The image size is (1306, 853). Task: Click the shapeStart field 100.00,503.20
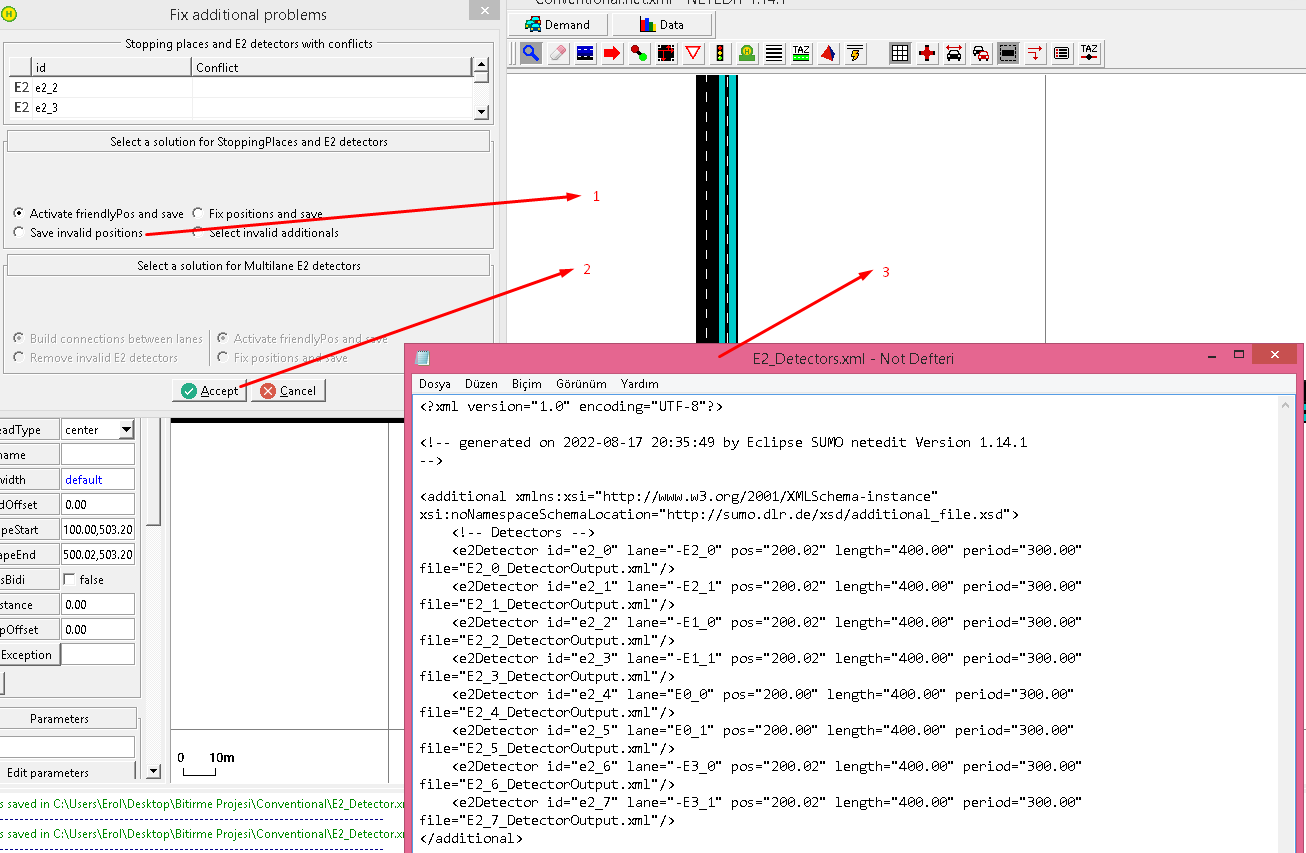pyautogui.click(x=98, y=530)
